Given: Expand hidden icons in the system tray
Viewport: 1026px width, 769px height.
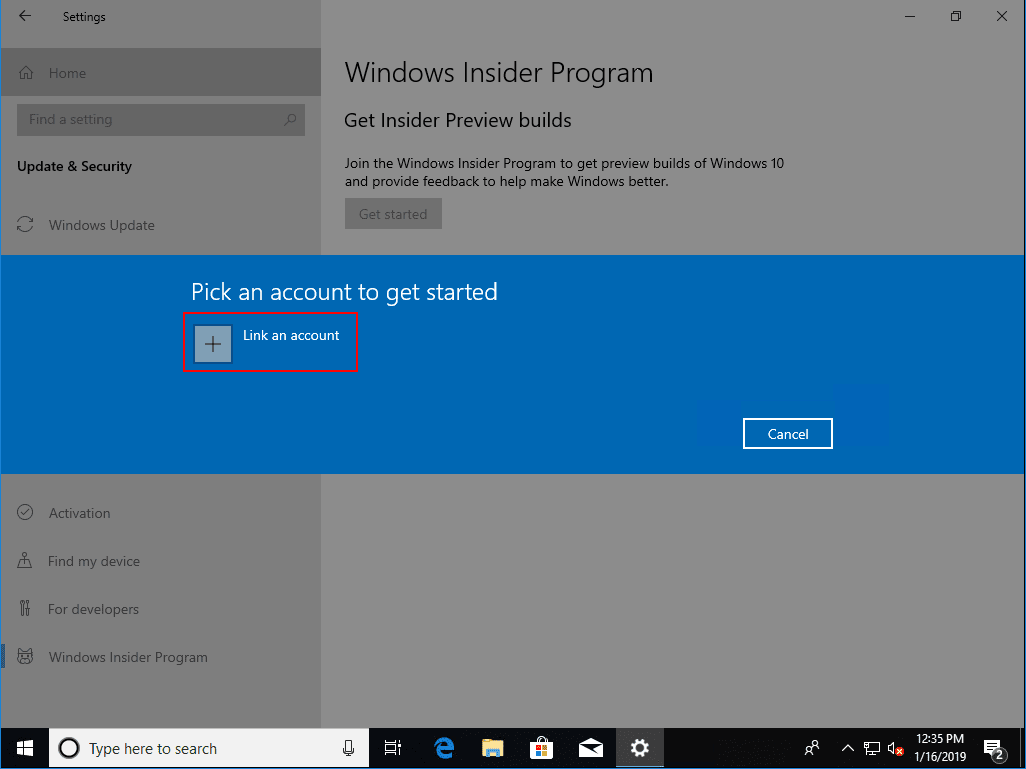Looking at the screenshot, I should (847, 748).
